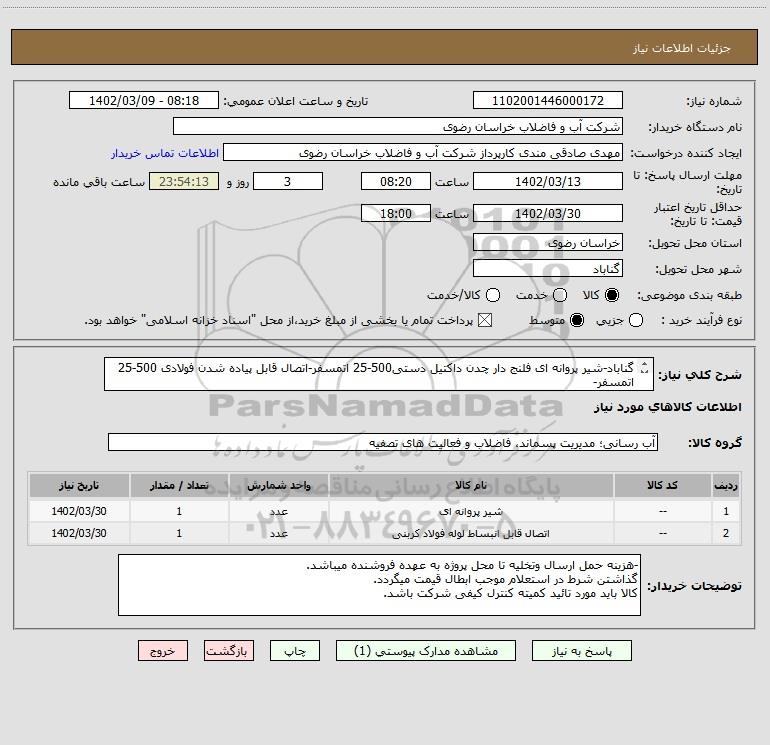Viewport: 770px width, 745px height.
Task: Select the شیر پروانه ای item cell
Action: click(471, 511)
